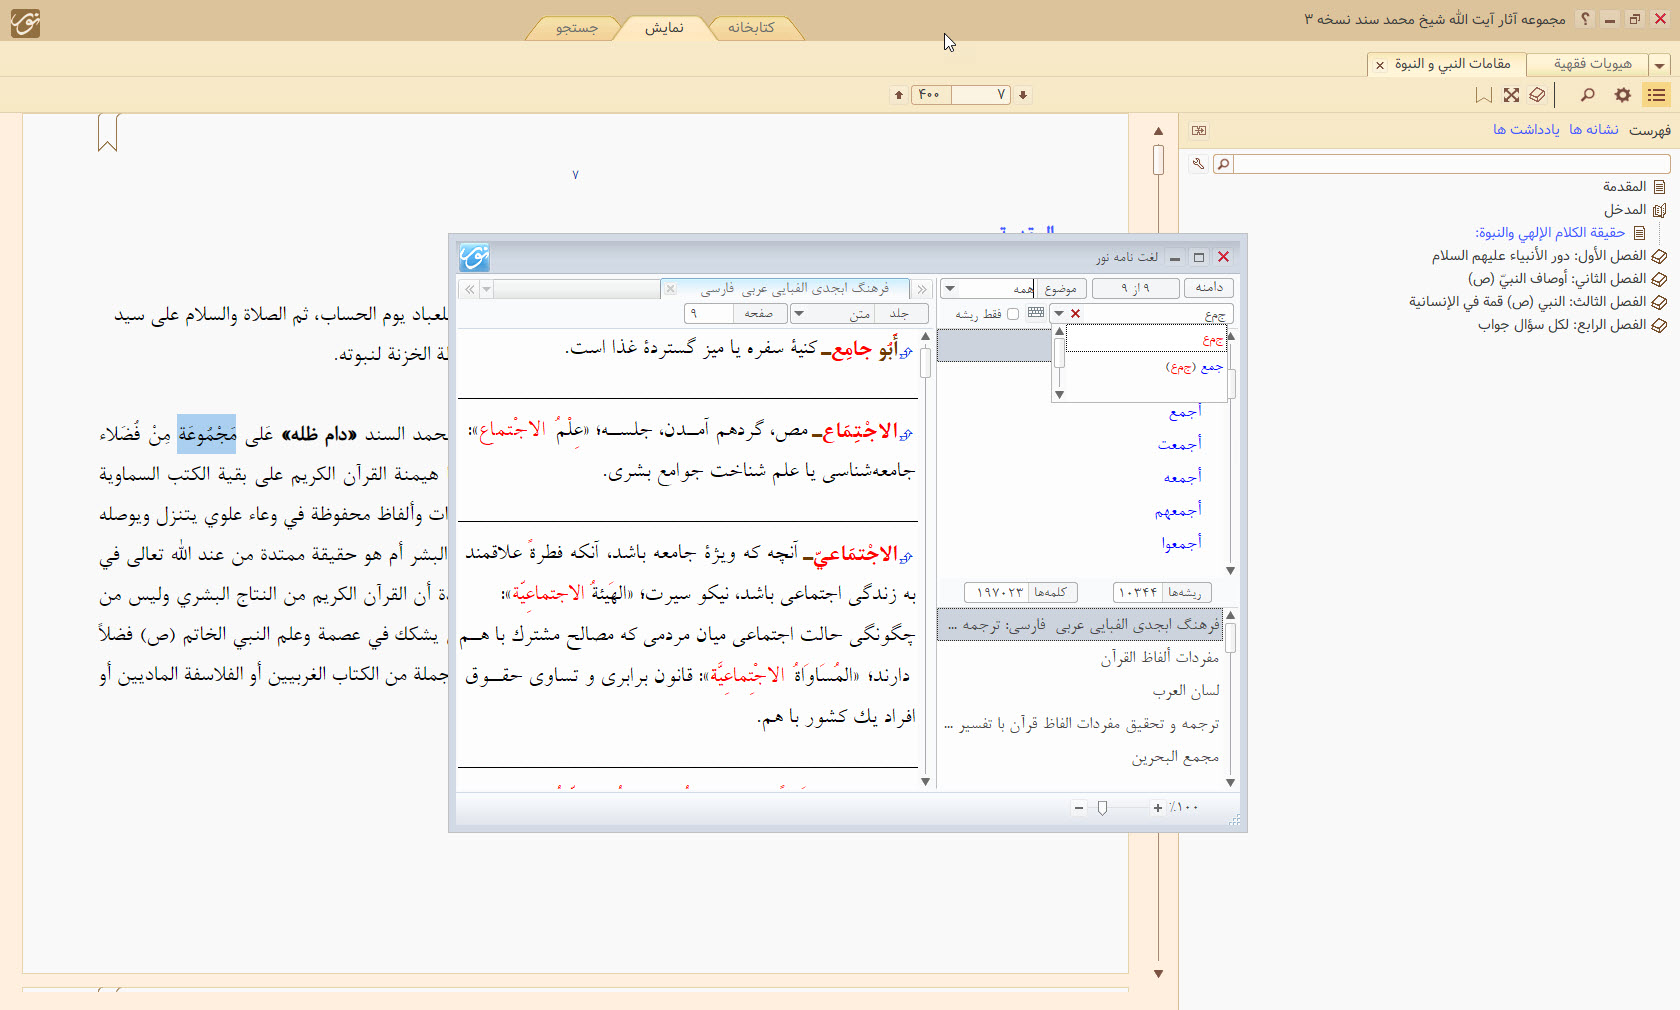Click the dictionary zoom slider handle
The width and height of the screenshot is (1680, 1010).
1102,808
